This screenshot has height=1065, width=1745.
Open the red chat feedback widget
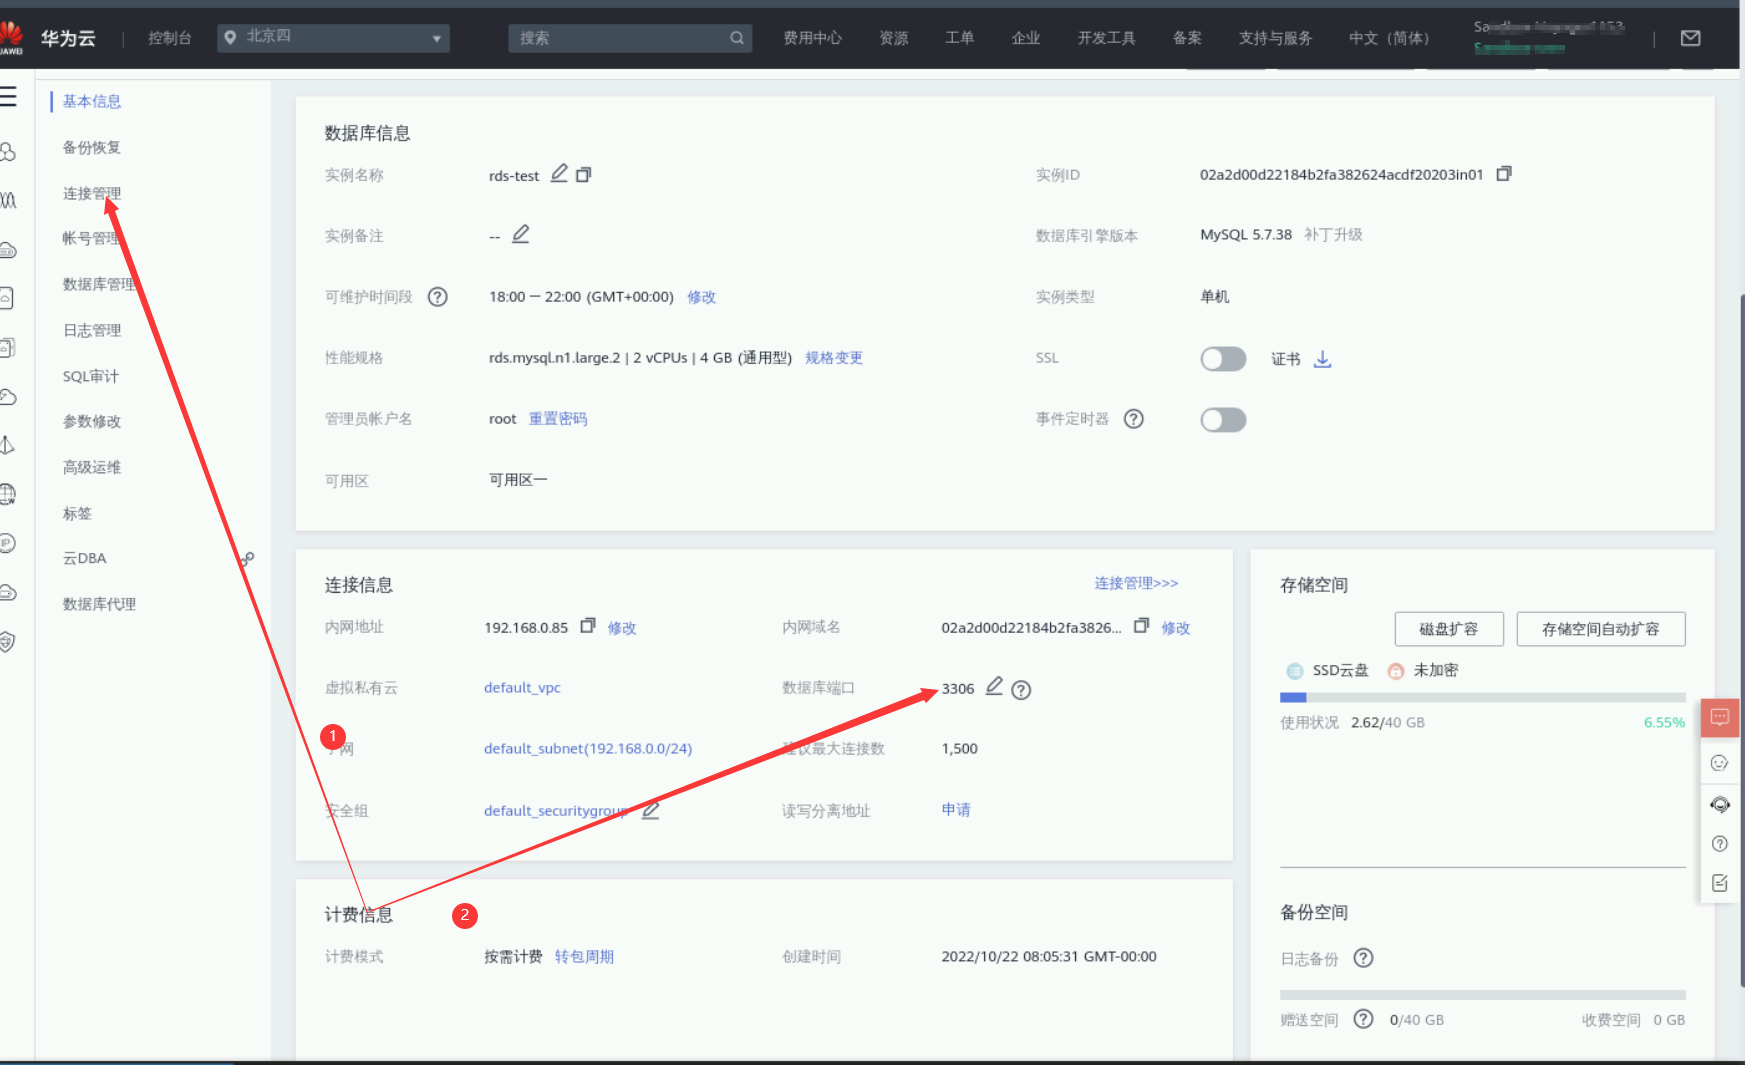[x=1720, y=717]
